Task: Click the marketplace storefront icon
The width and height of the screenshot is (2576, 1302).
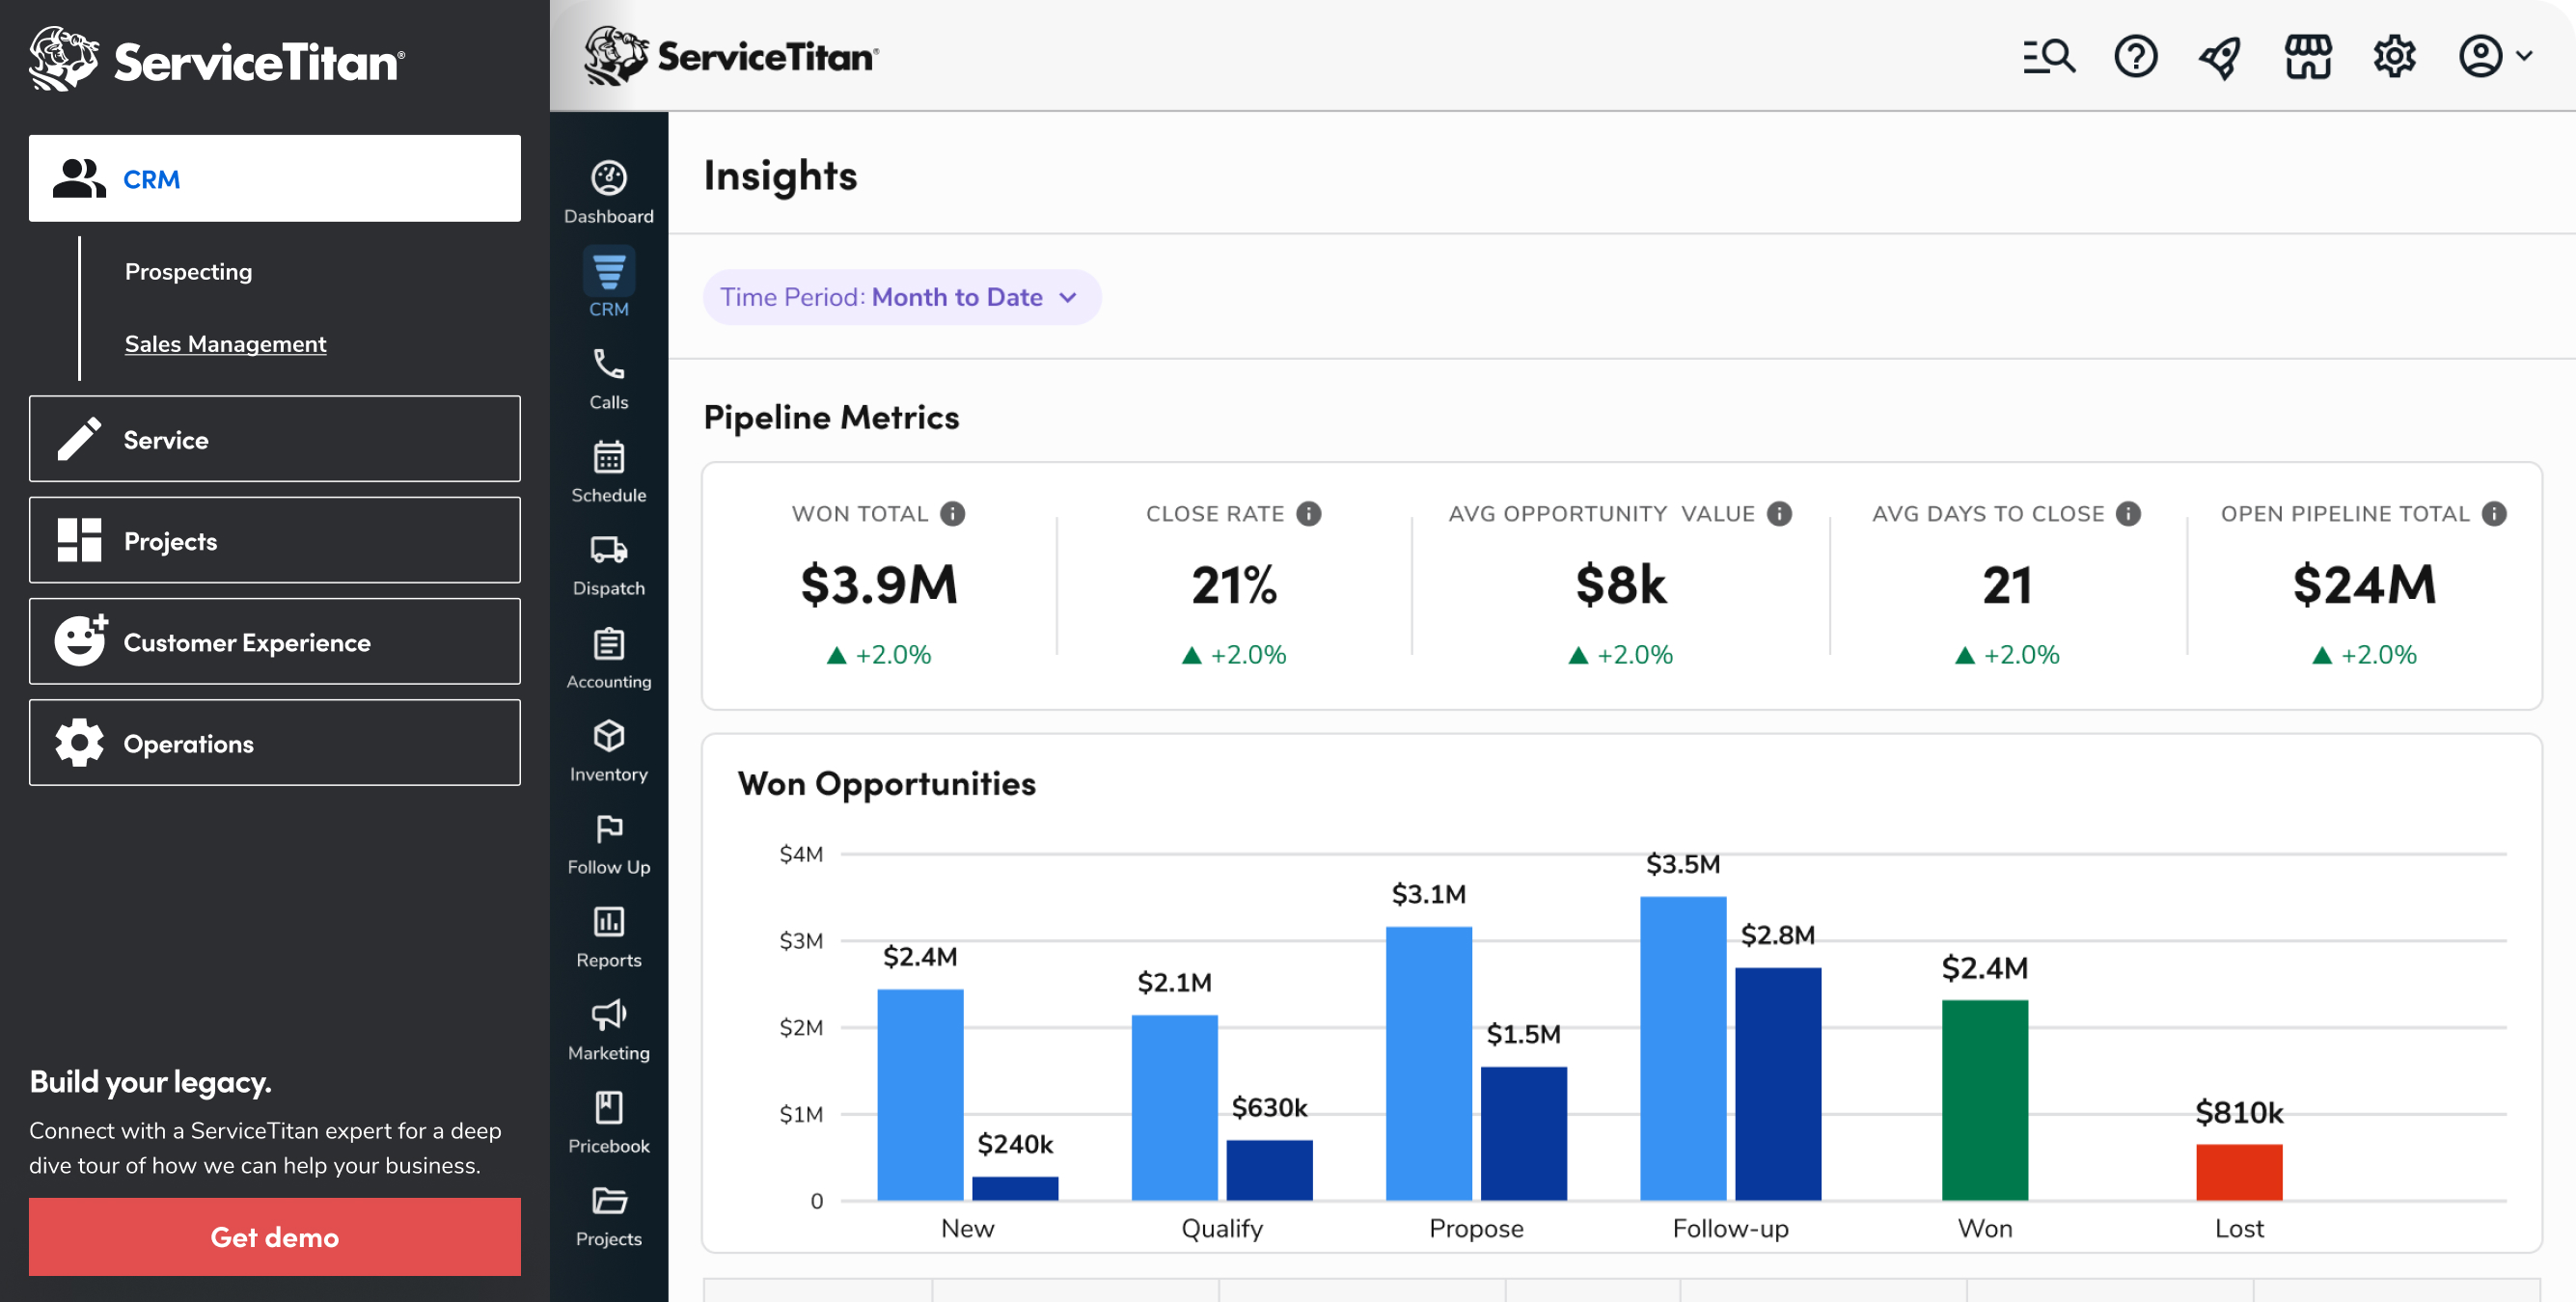Action: click(x=2307, y=57)
